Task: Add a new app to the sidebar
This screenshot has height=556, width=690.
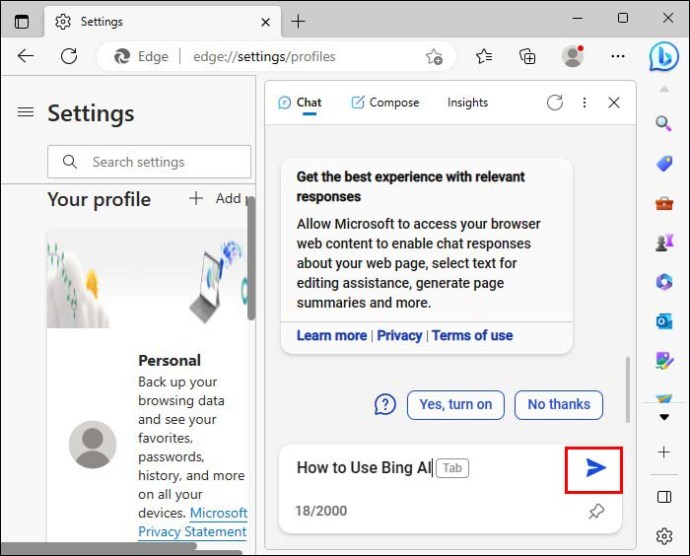Action: [x=664, y=452]
